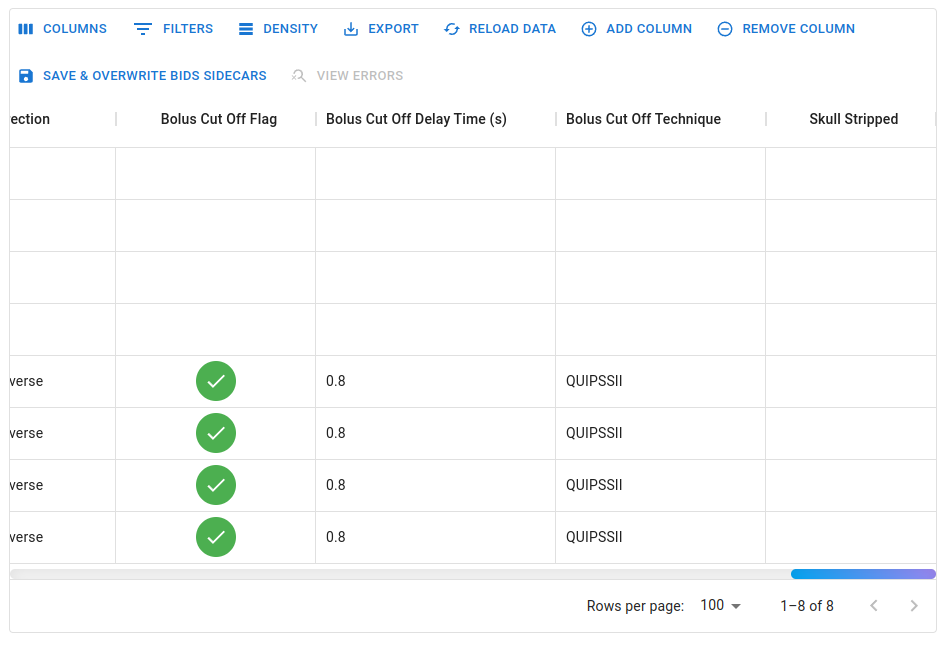Viewport: 944px width, 659px height.
Task: Click VIEW ERRORS text label
Action: [360, 76]
